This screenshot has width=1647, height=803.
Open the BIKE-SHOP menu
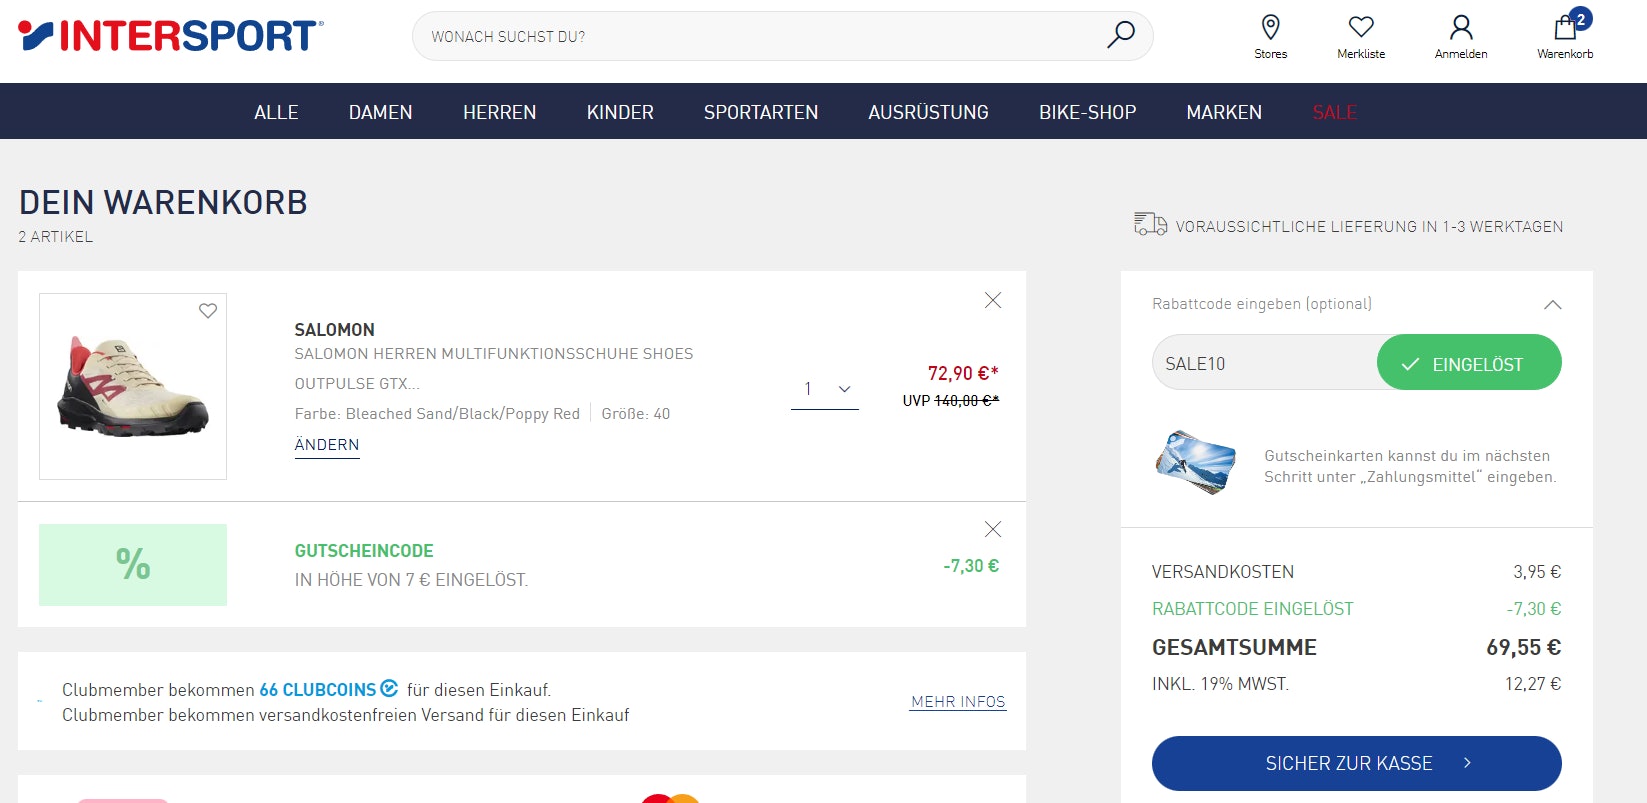[1088, 112]
